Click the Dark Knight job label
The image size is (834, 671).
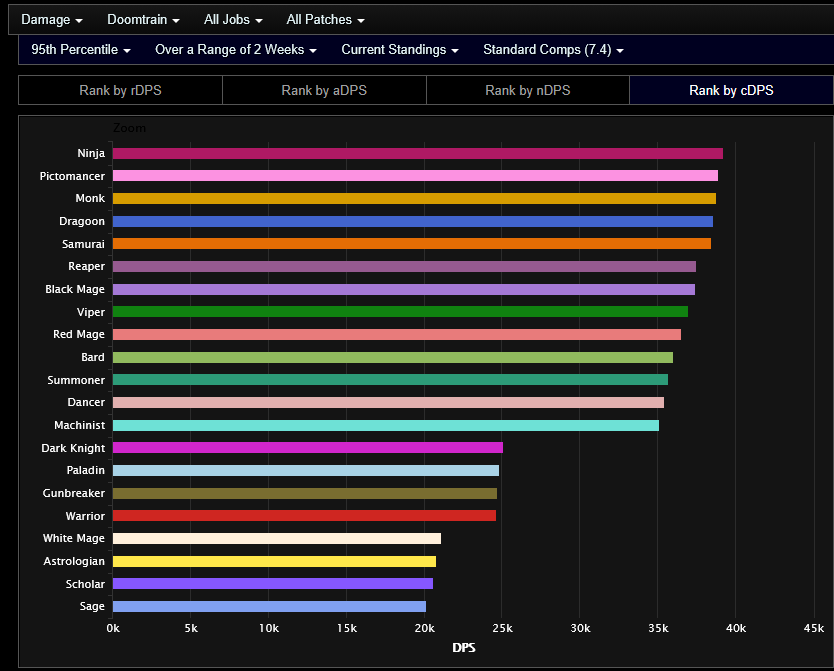pyautogui.click(x=73, y=448)
